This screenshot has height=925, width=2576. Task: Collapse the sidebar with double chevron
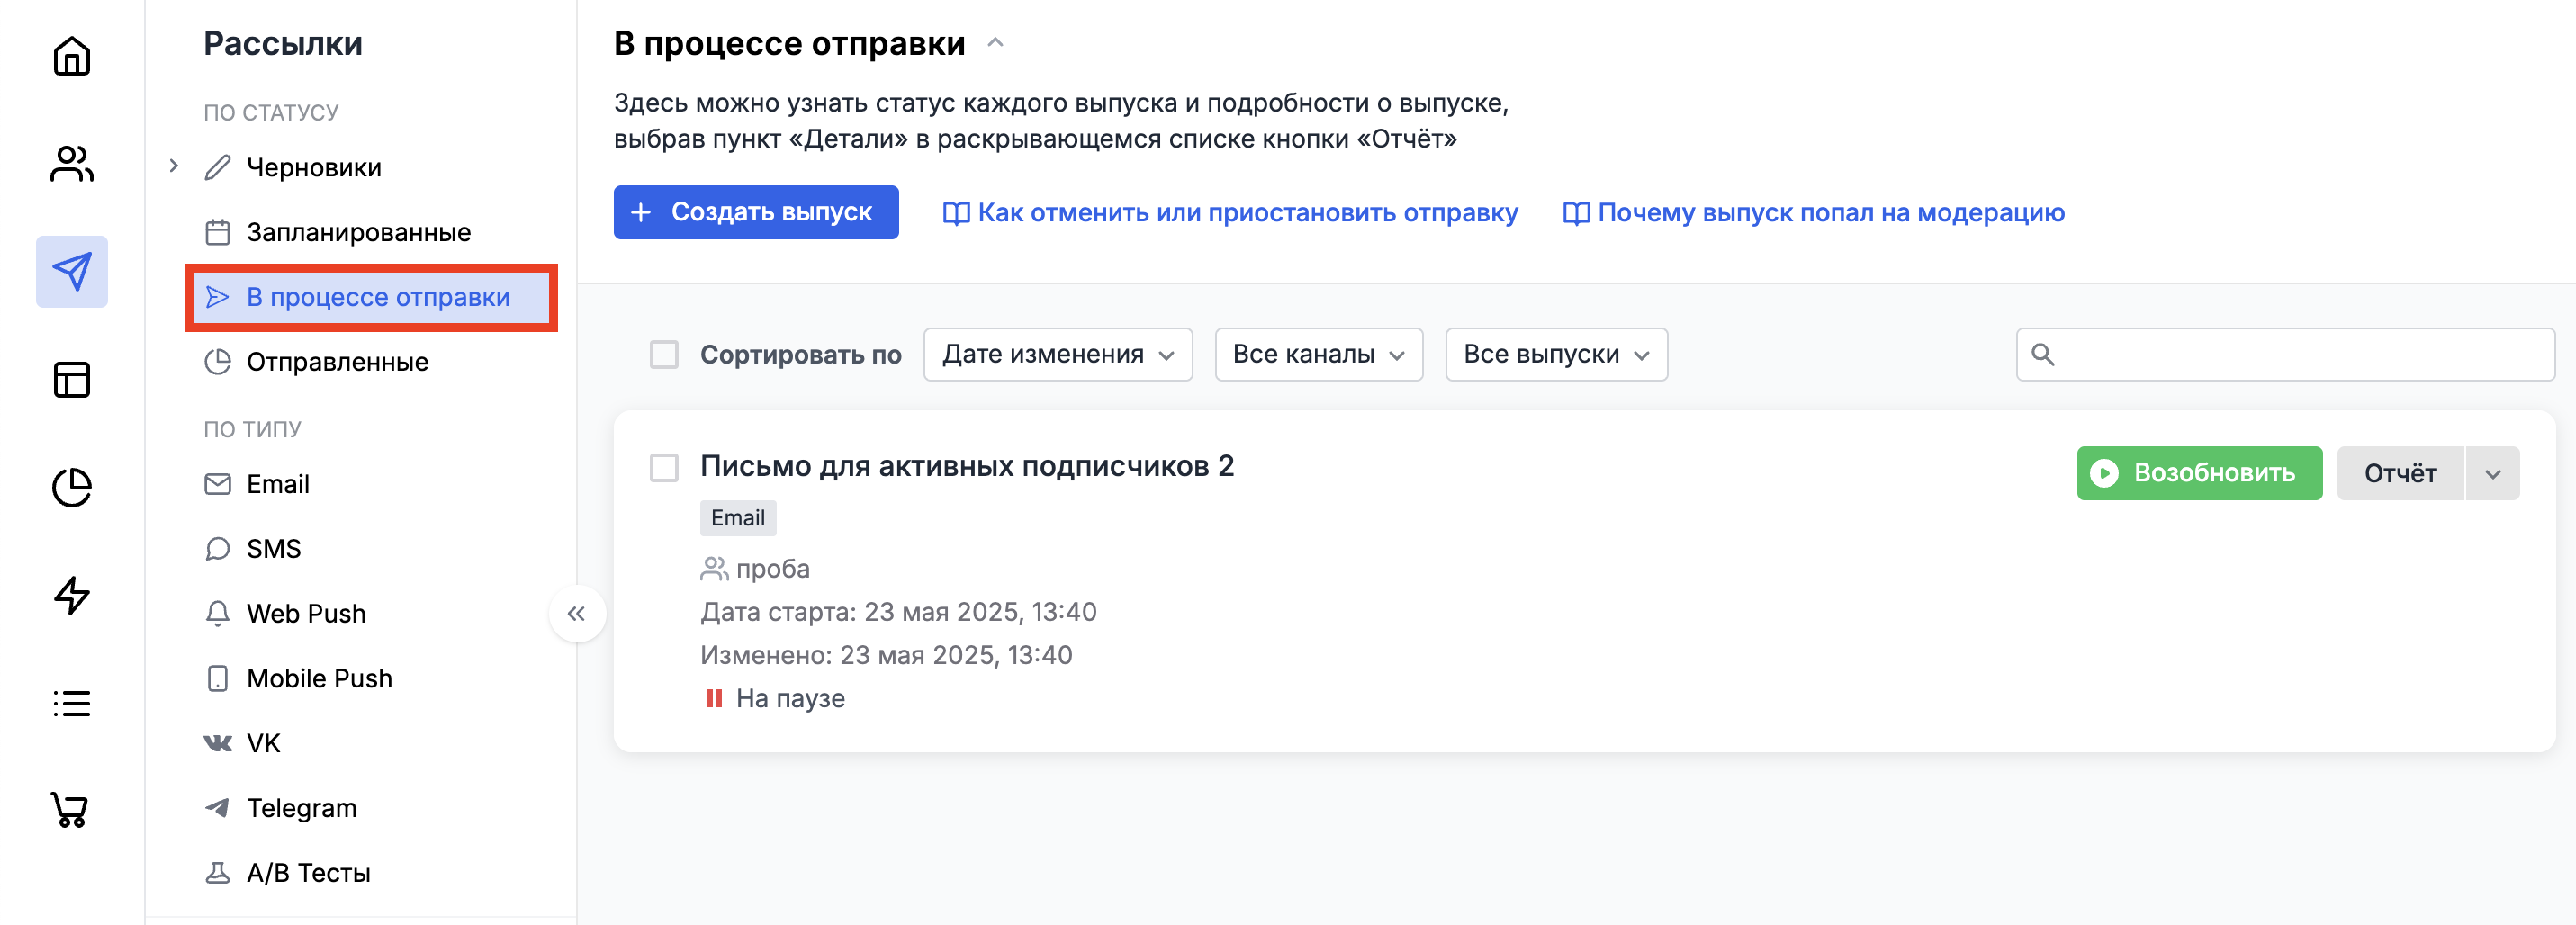click(576, 614)
